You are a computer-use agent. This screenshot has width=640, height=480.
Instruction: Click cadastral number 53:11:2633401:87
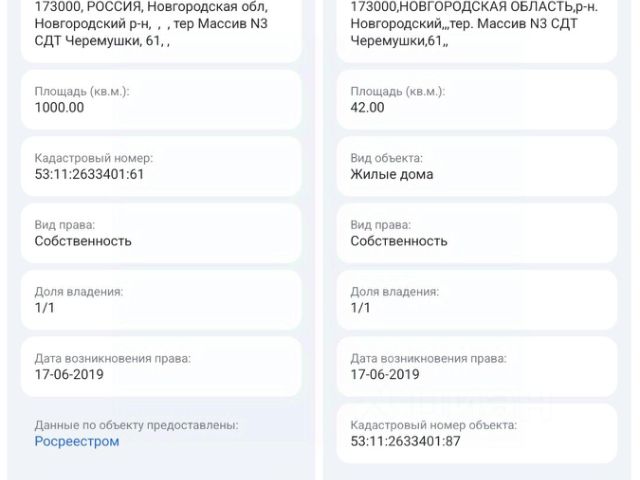pyautogui.click(x=406, y=441)
